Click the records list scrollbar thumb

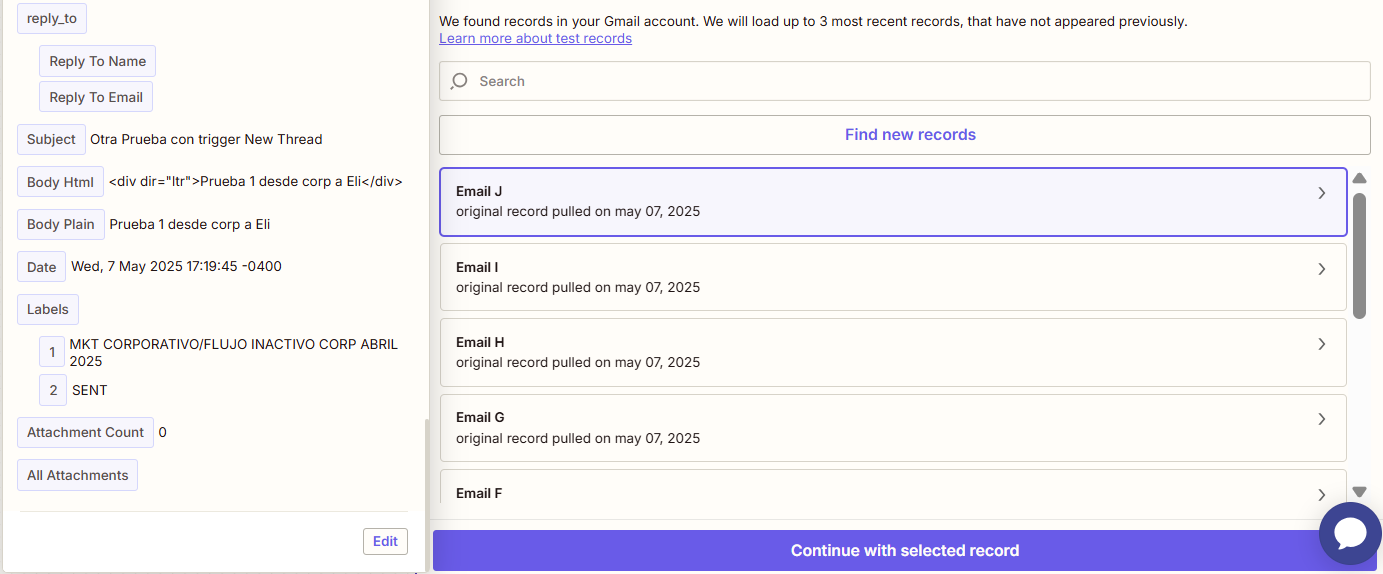coord(1360,256)
